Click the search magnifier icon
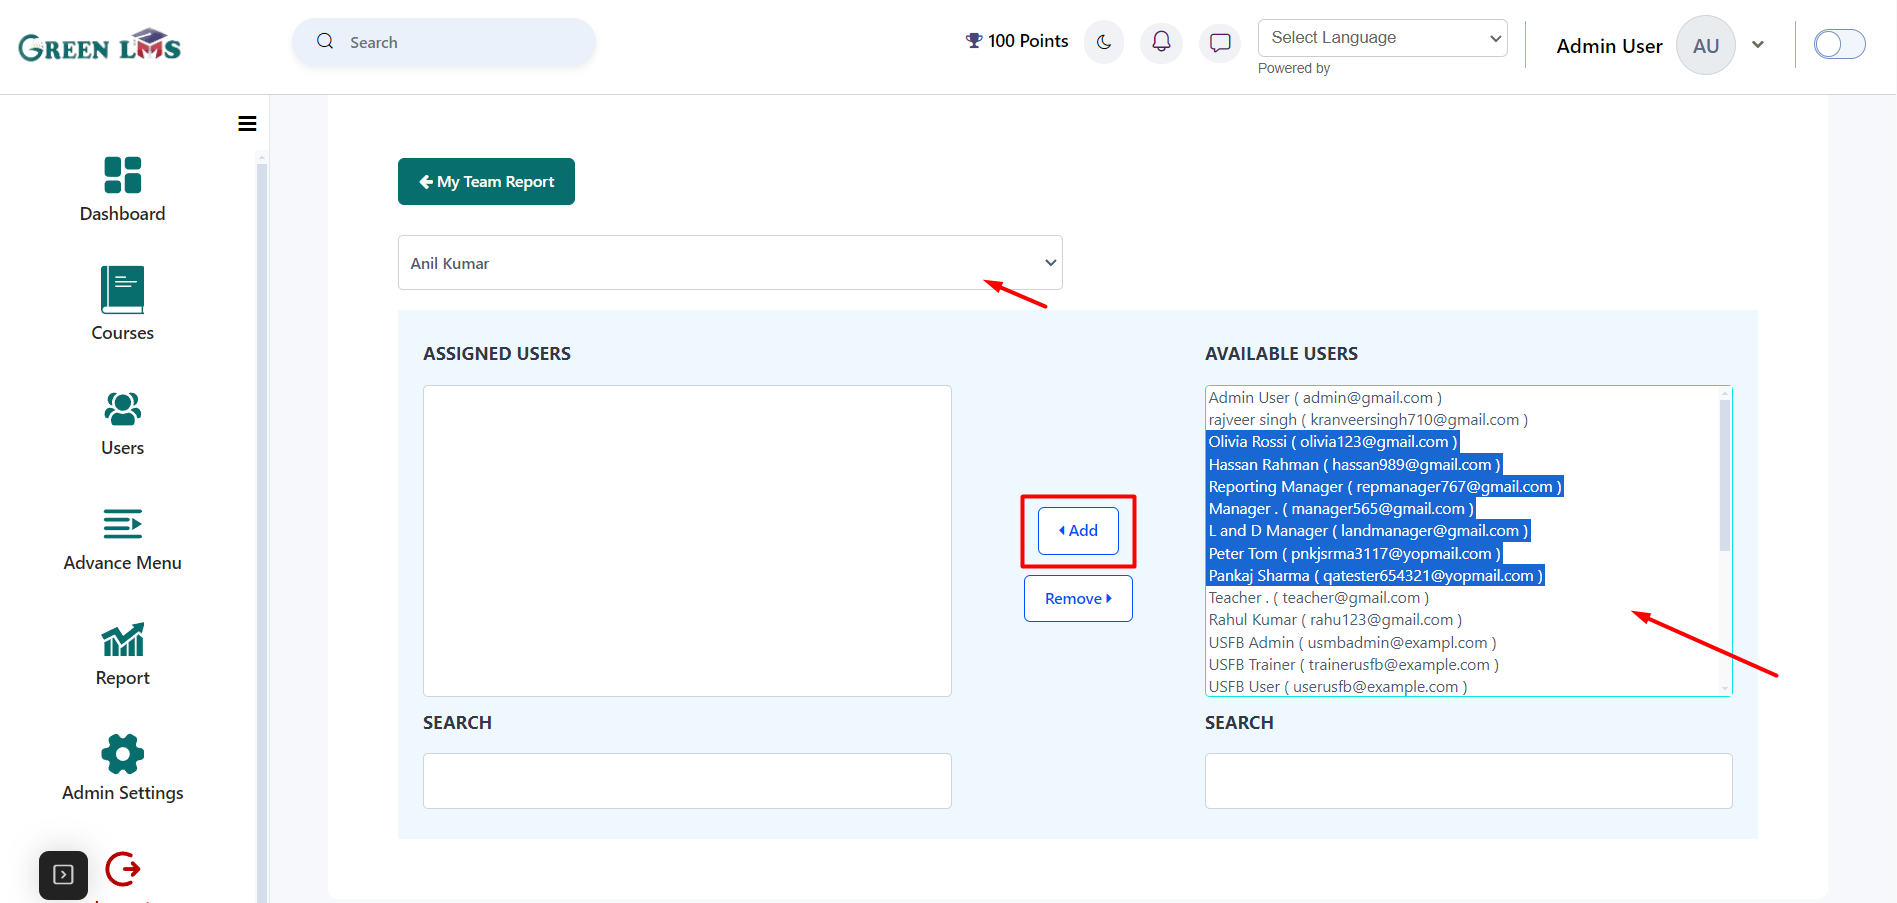Image resolution: width=1897 pixels, height=903 pixels. coord(325,42)
